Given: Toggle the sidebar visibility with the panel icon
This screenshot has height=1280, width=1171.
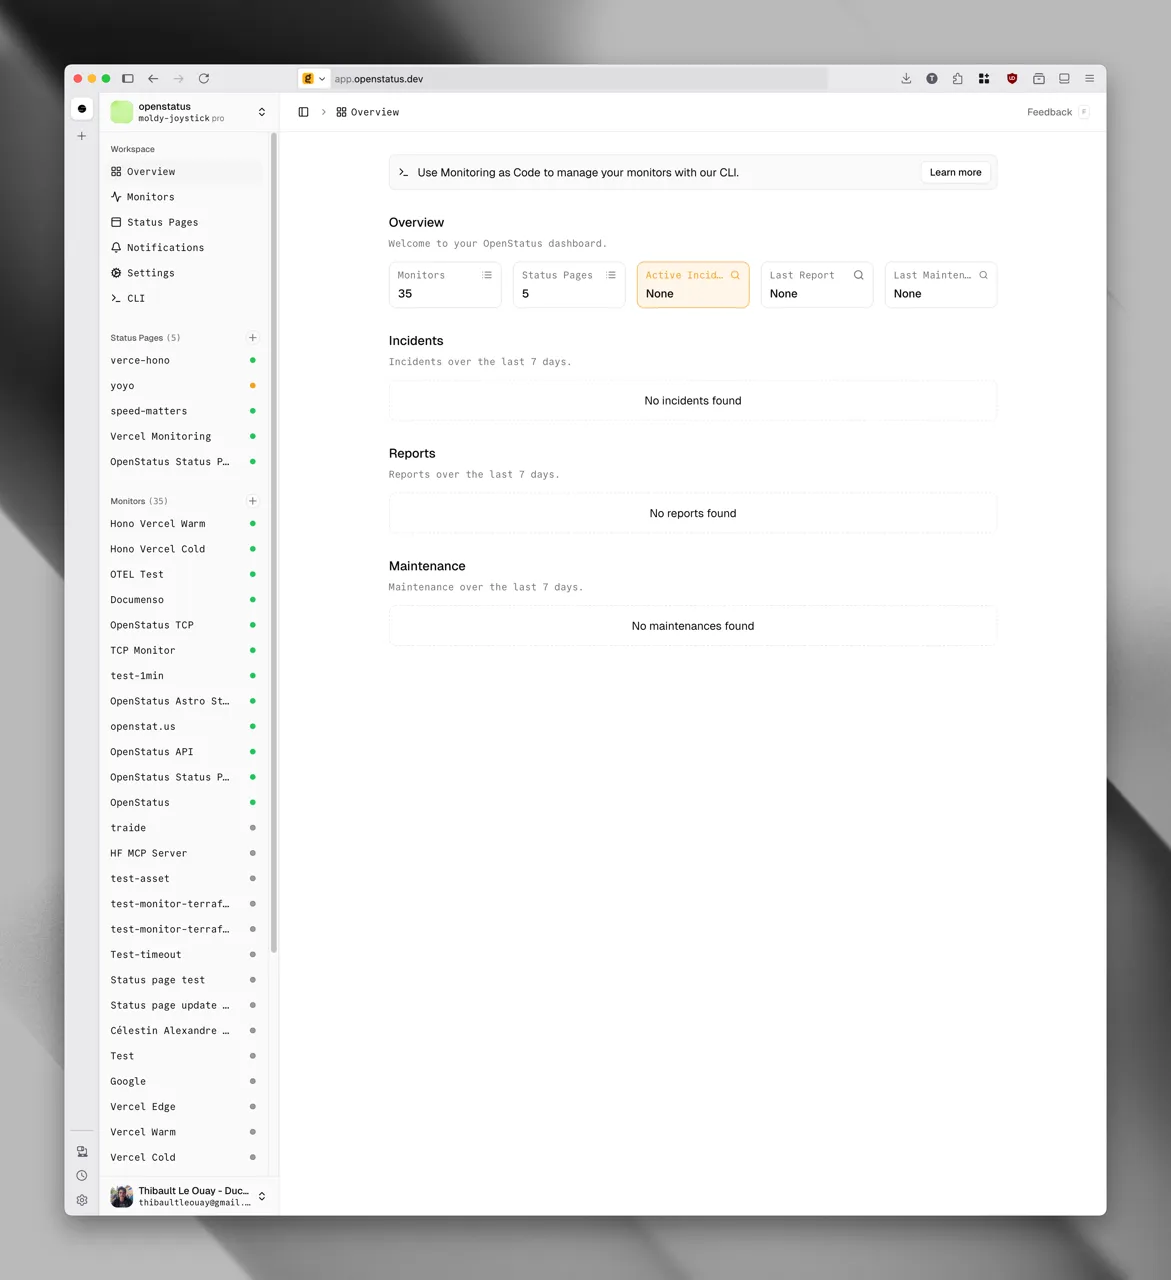Looking at the screenshot, I should tap(303, 112).
